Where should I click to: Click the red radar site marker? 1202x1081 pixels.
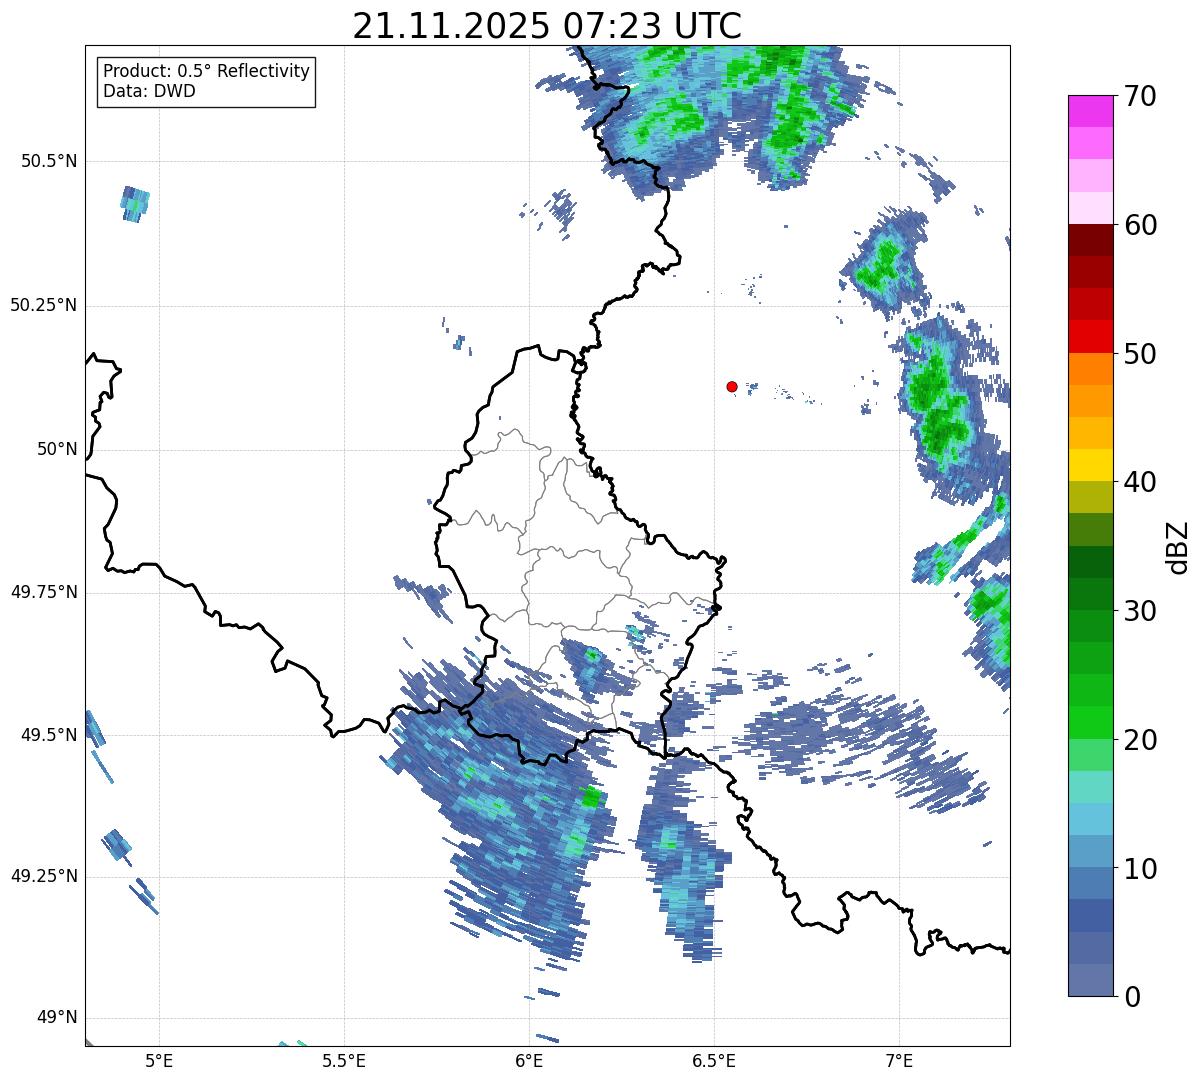[x=732, y=386]
